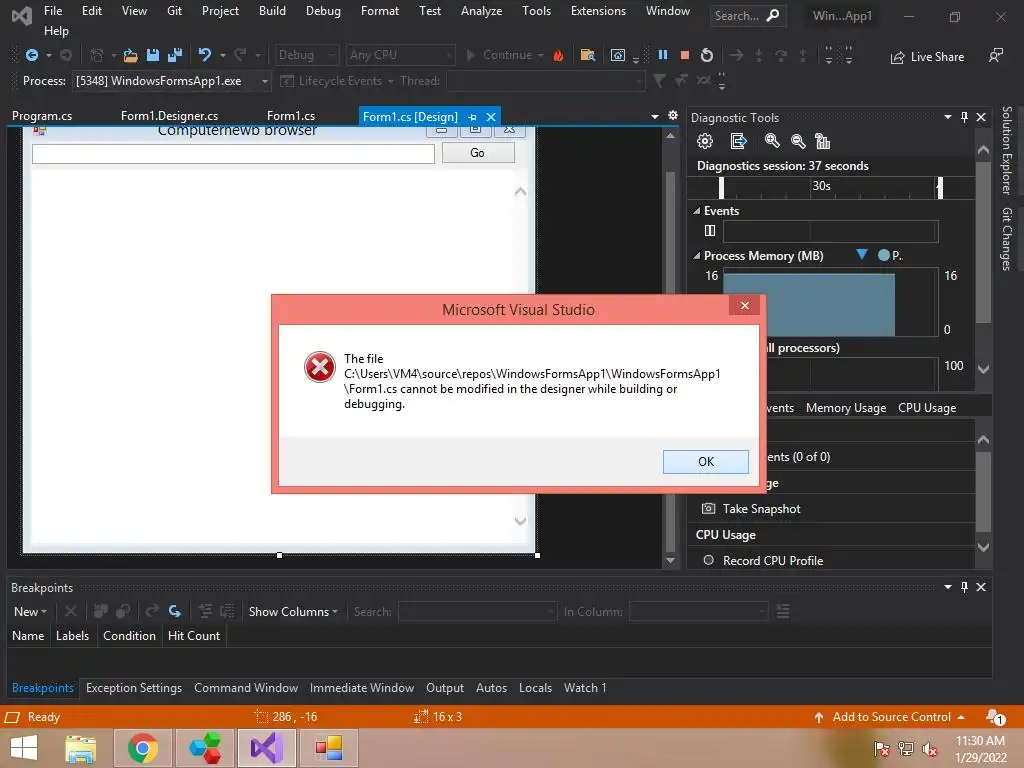Click the Take Snapshot camera icon
This screenshot has height=768, width=1024.
(x=709, y=508)
